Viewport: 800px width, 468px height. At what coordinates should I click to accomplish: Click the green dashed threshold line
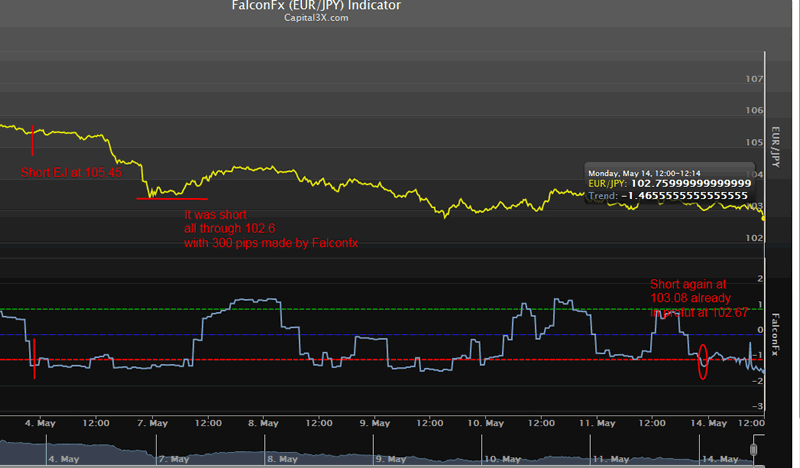400,308
